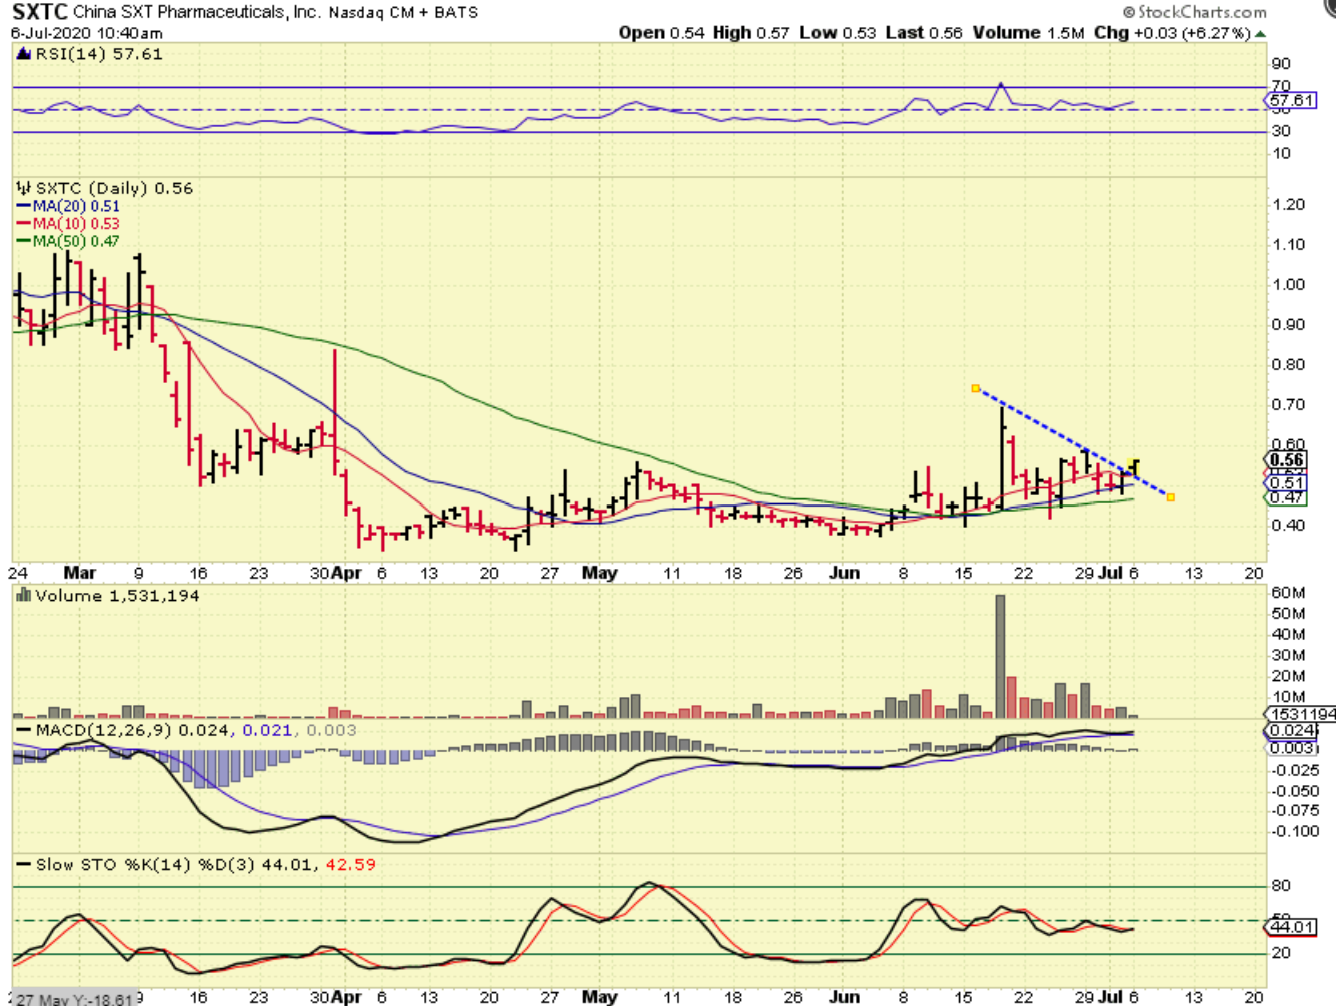Viewport: 1336px width, 1006px height.
Task: Click the Nasdaq CM + BATS exchange label
Action: coord(403,12)
